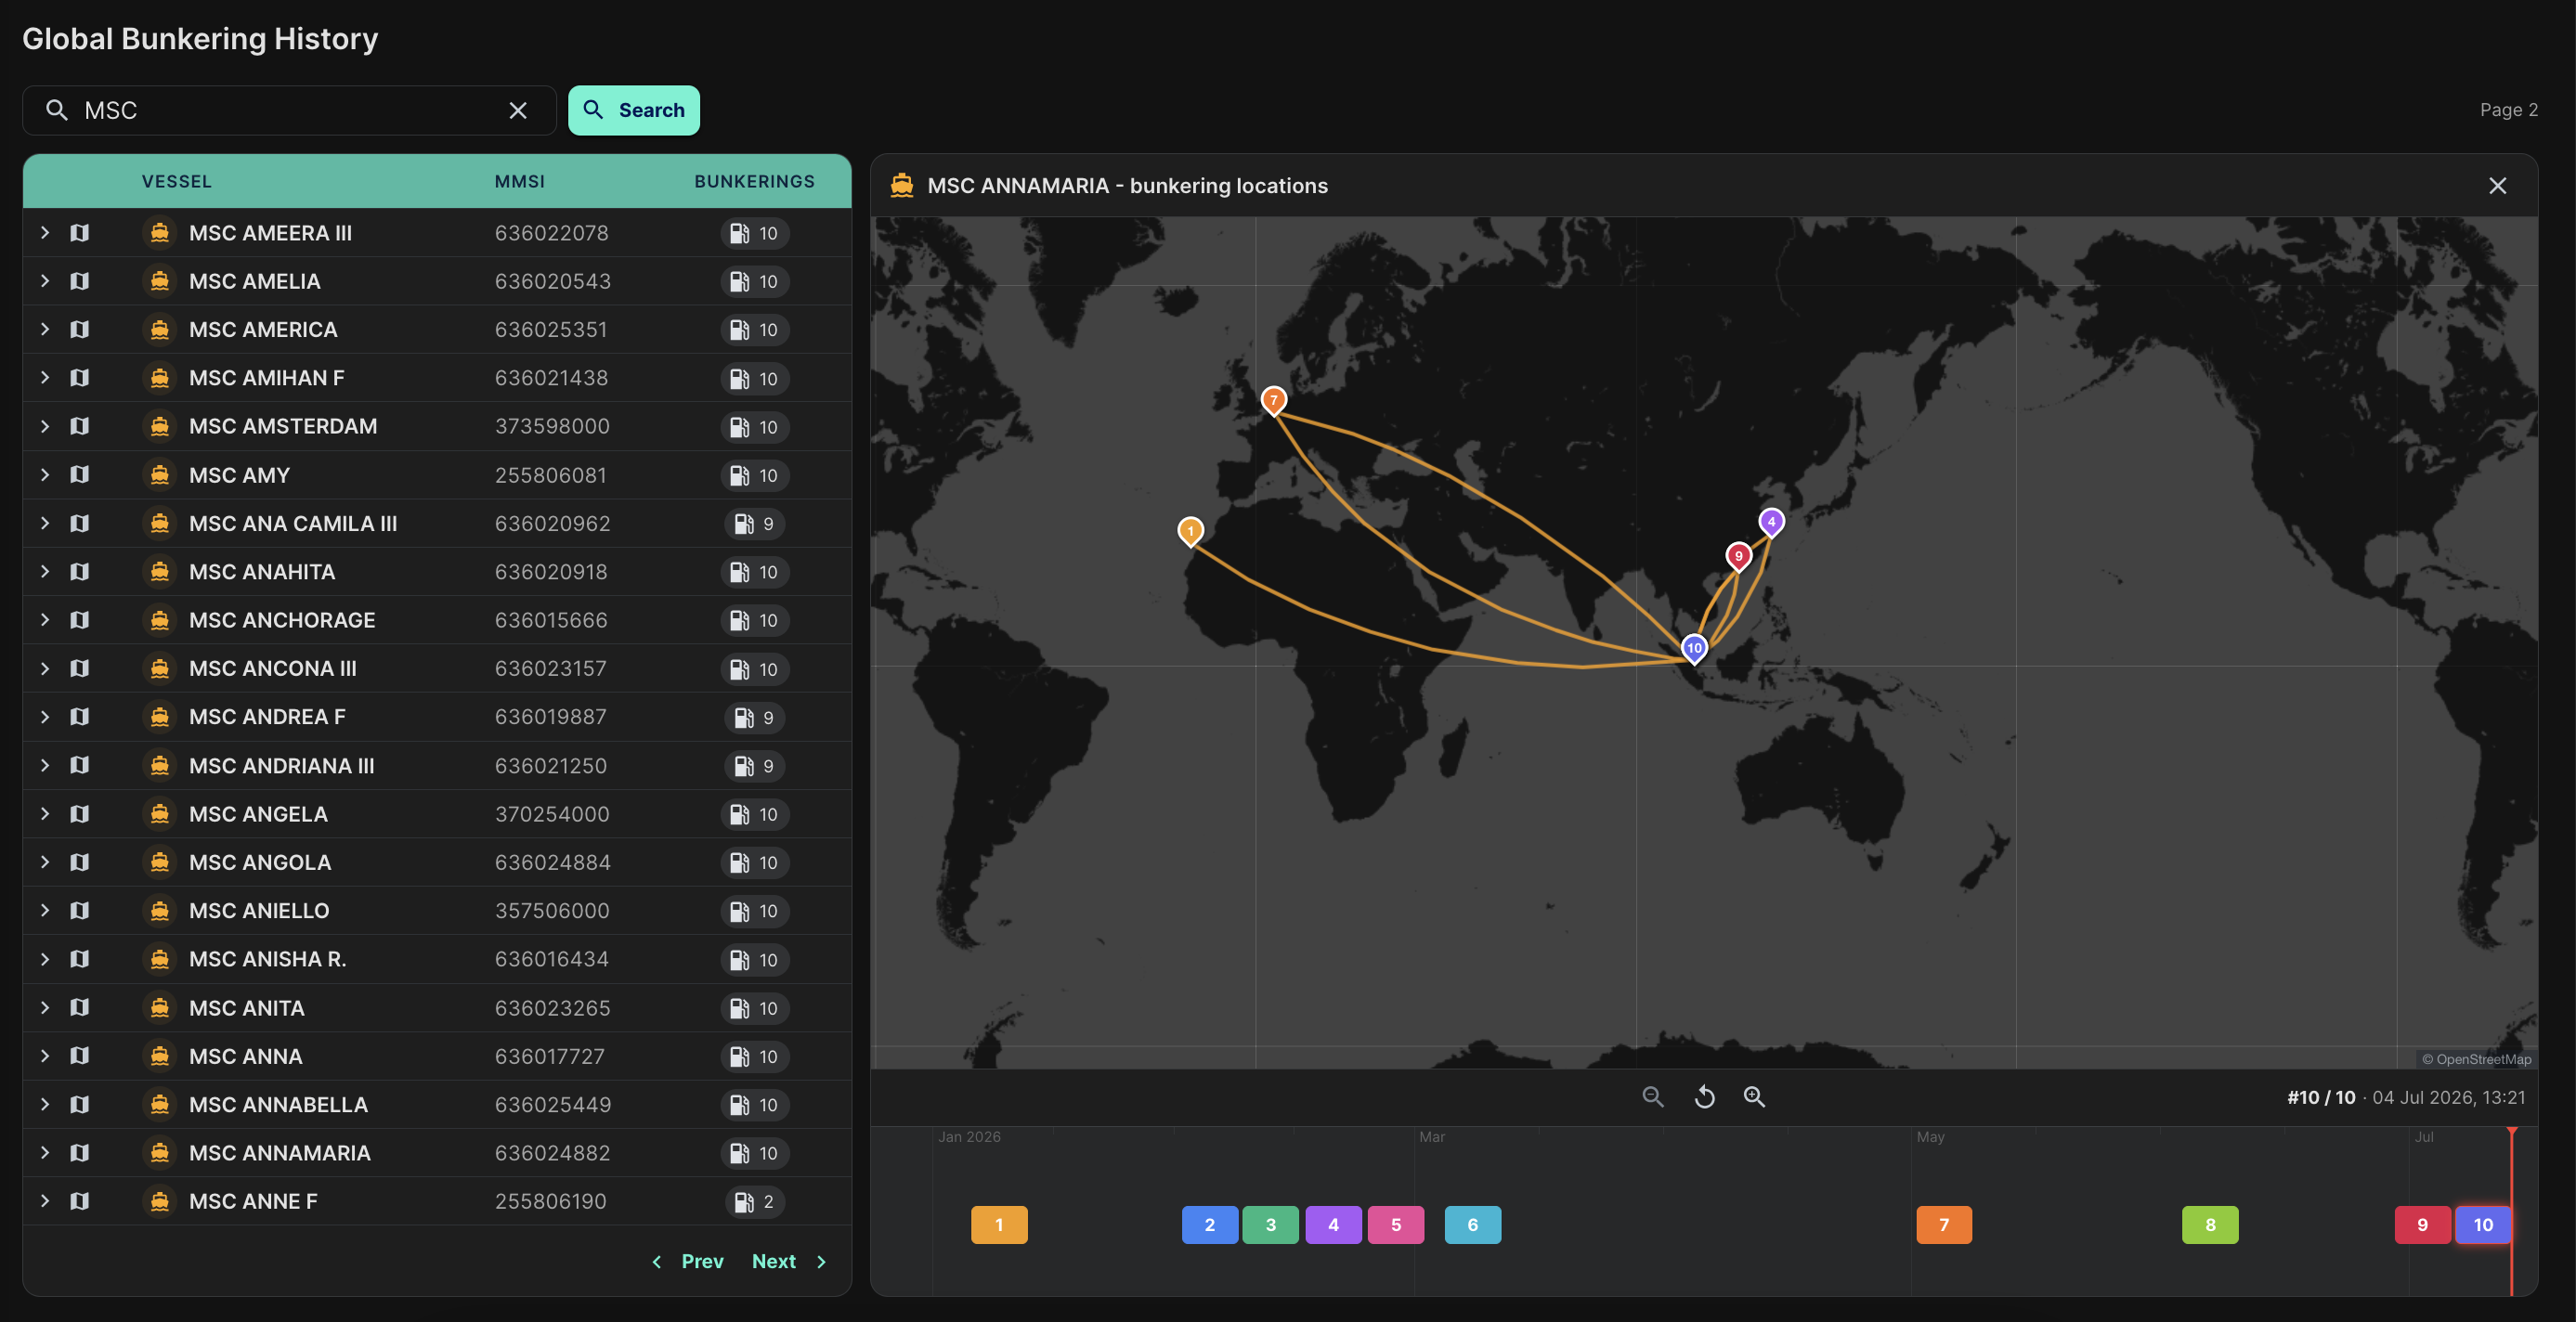The height and width of the screenshot is (1322, 2576).
Task: Click the Page 2 indicator
Action: click(x=2508, y=110)
